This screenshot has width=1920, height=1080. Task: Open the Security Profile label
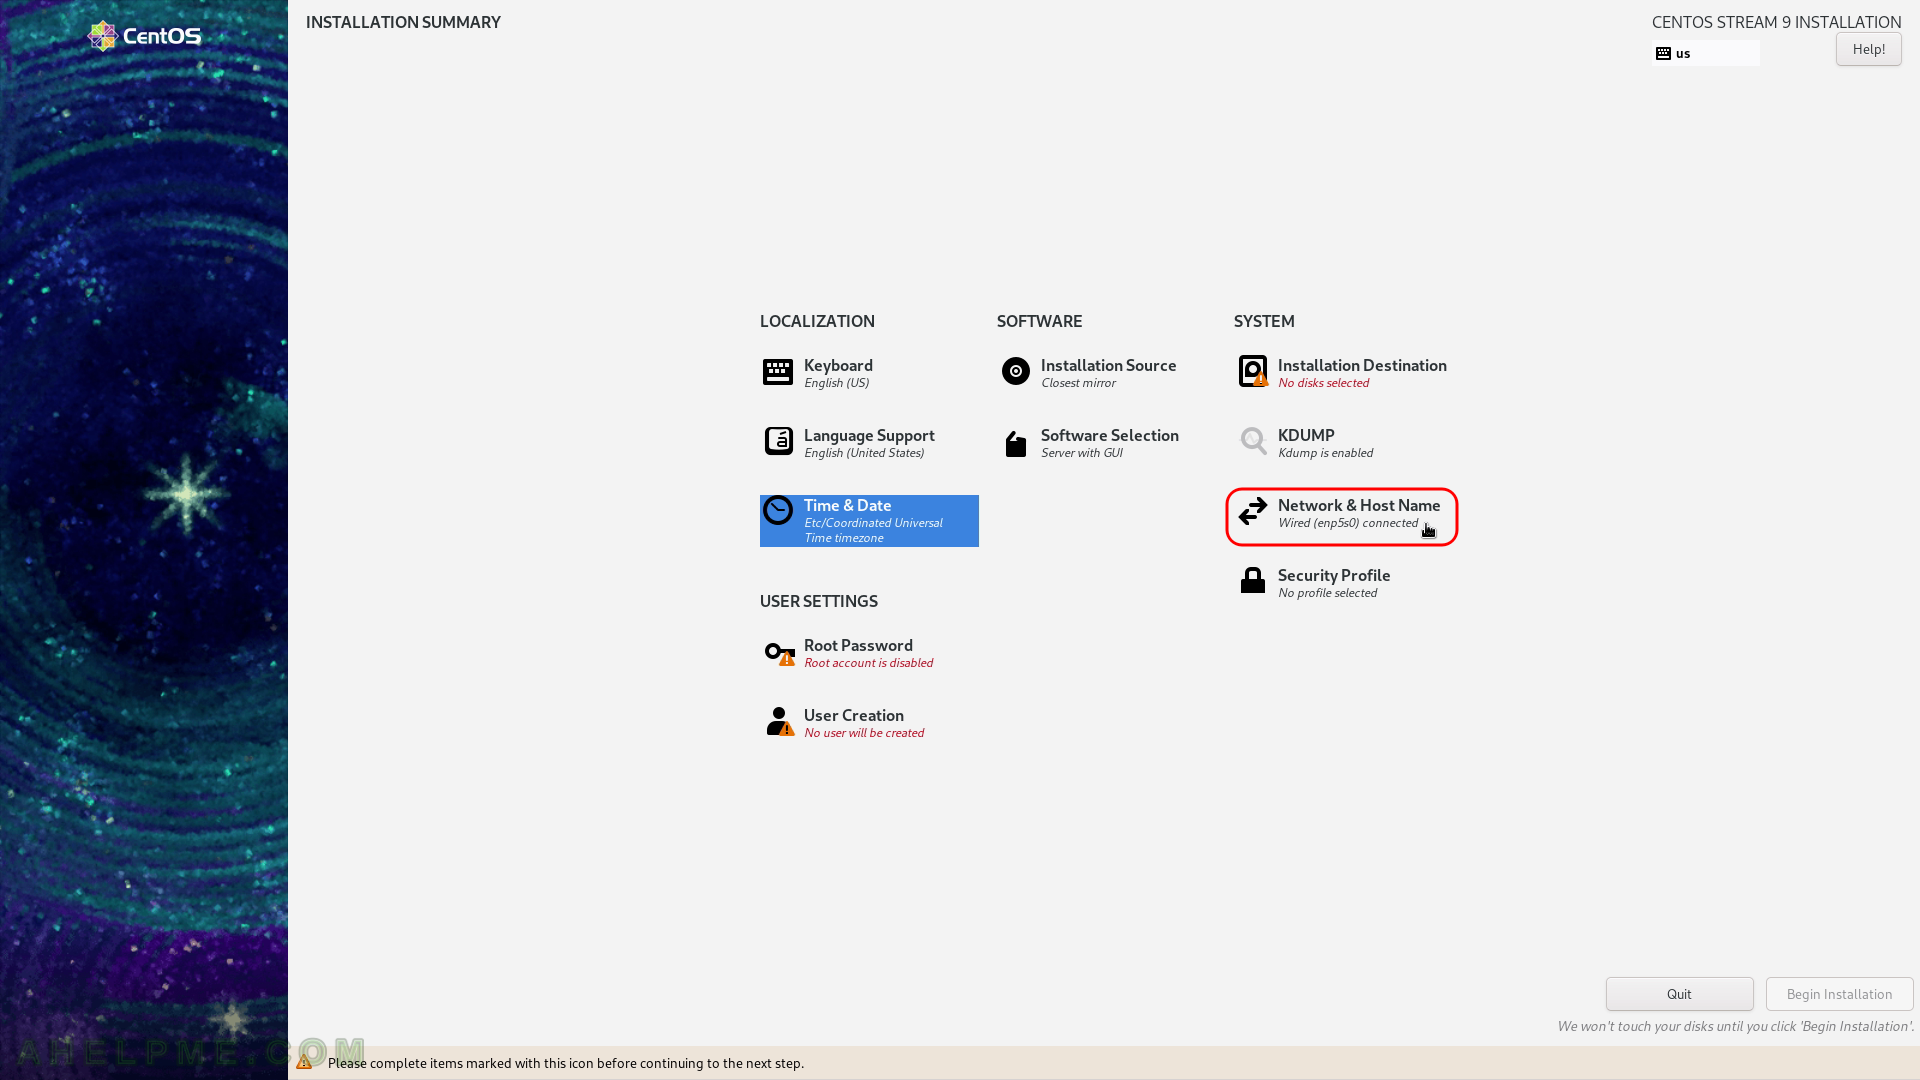point(1334,576)
